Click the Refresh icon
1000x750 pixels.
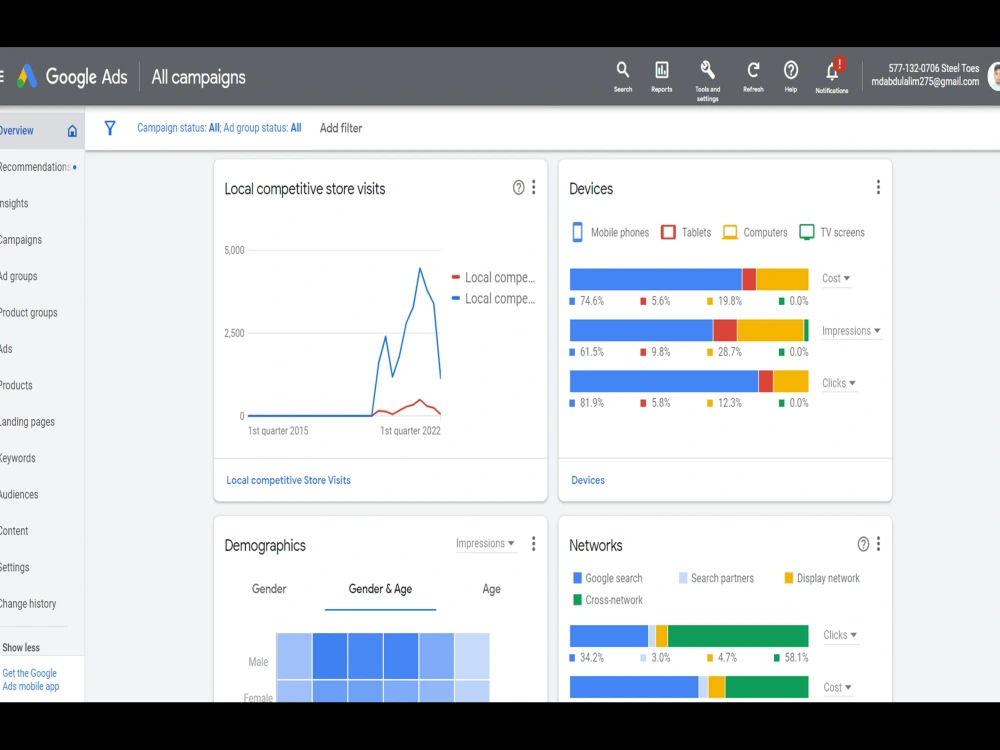(753, 77)
